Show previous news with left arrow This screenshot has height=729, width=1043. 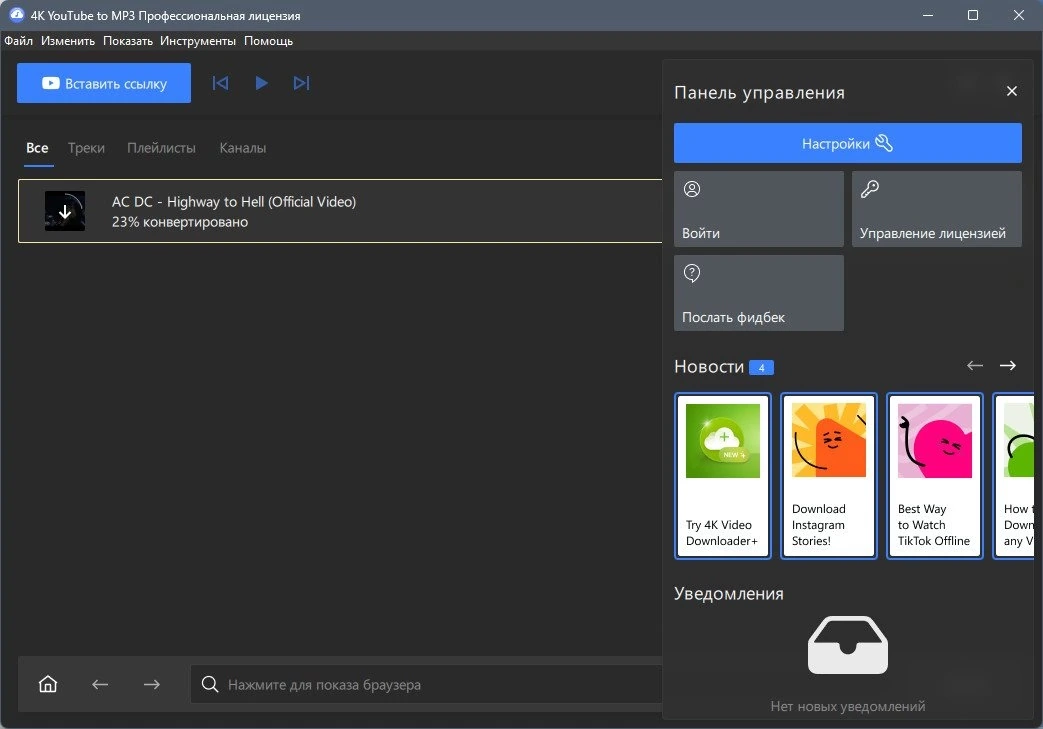[x=975, y=366]
